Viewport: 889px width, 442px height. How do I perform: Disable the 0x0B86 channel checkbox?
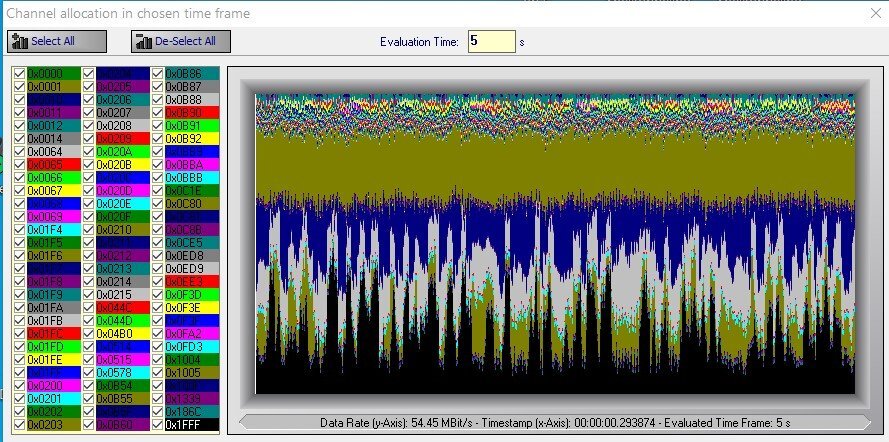158,74
